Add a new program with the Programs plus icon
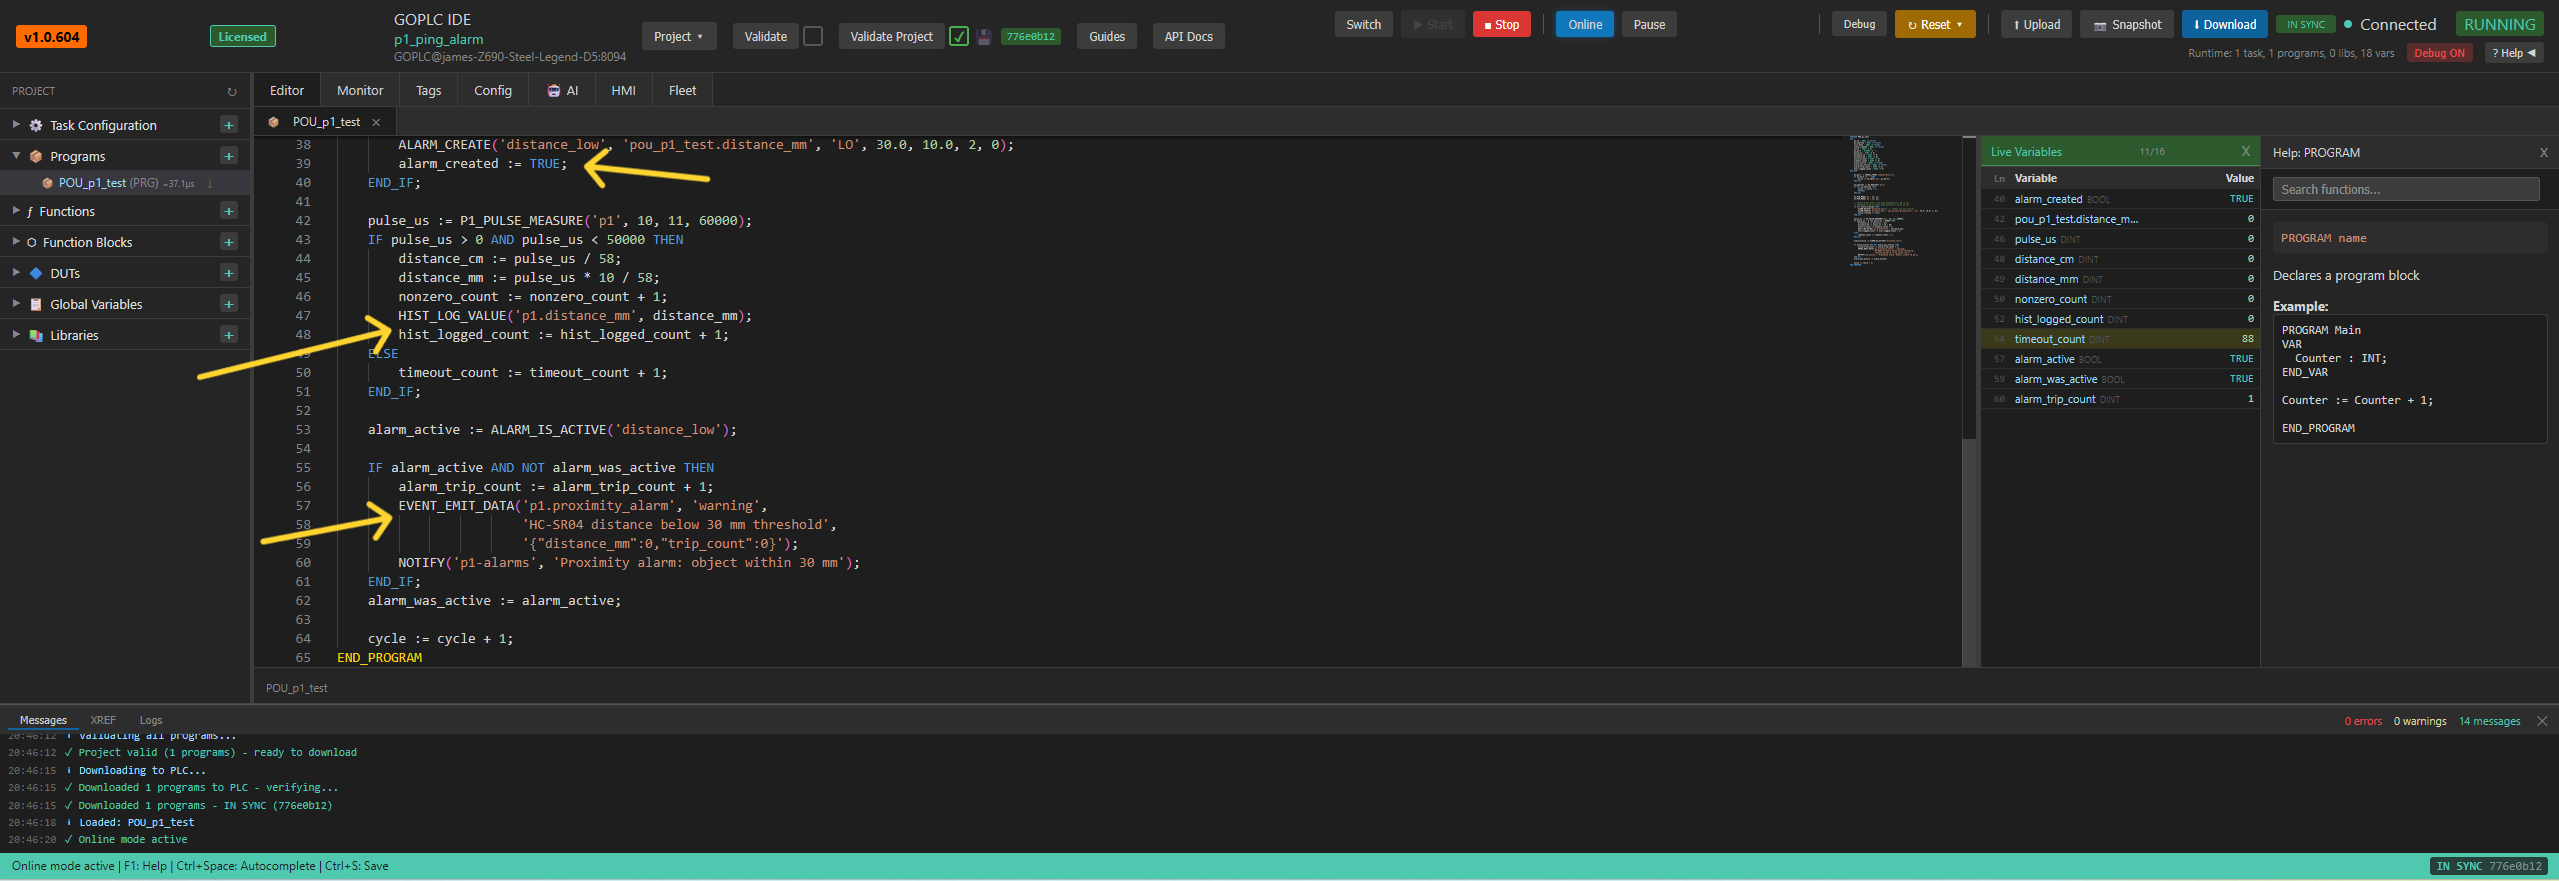Image resolution: width=2559 pixels, height=881 pixels. point(229,156)
